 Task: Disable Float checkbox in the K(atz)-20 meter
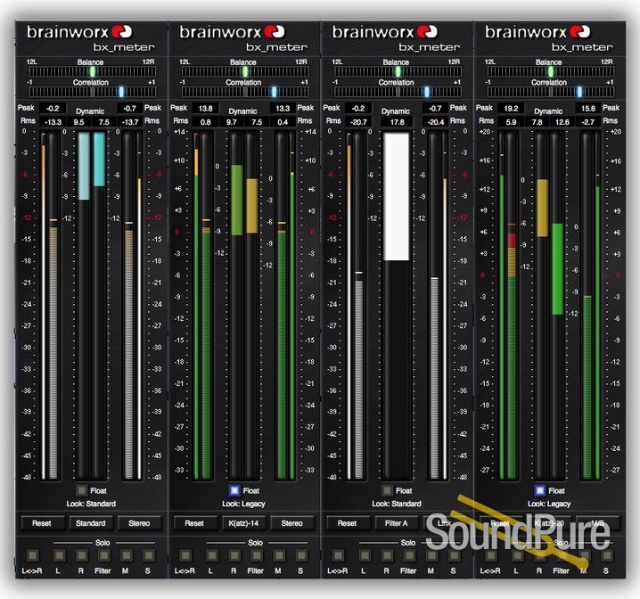pyautogui.click(x=540, y=490)
